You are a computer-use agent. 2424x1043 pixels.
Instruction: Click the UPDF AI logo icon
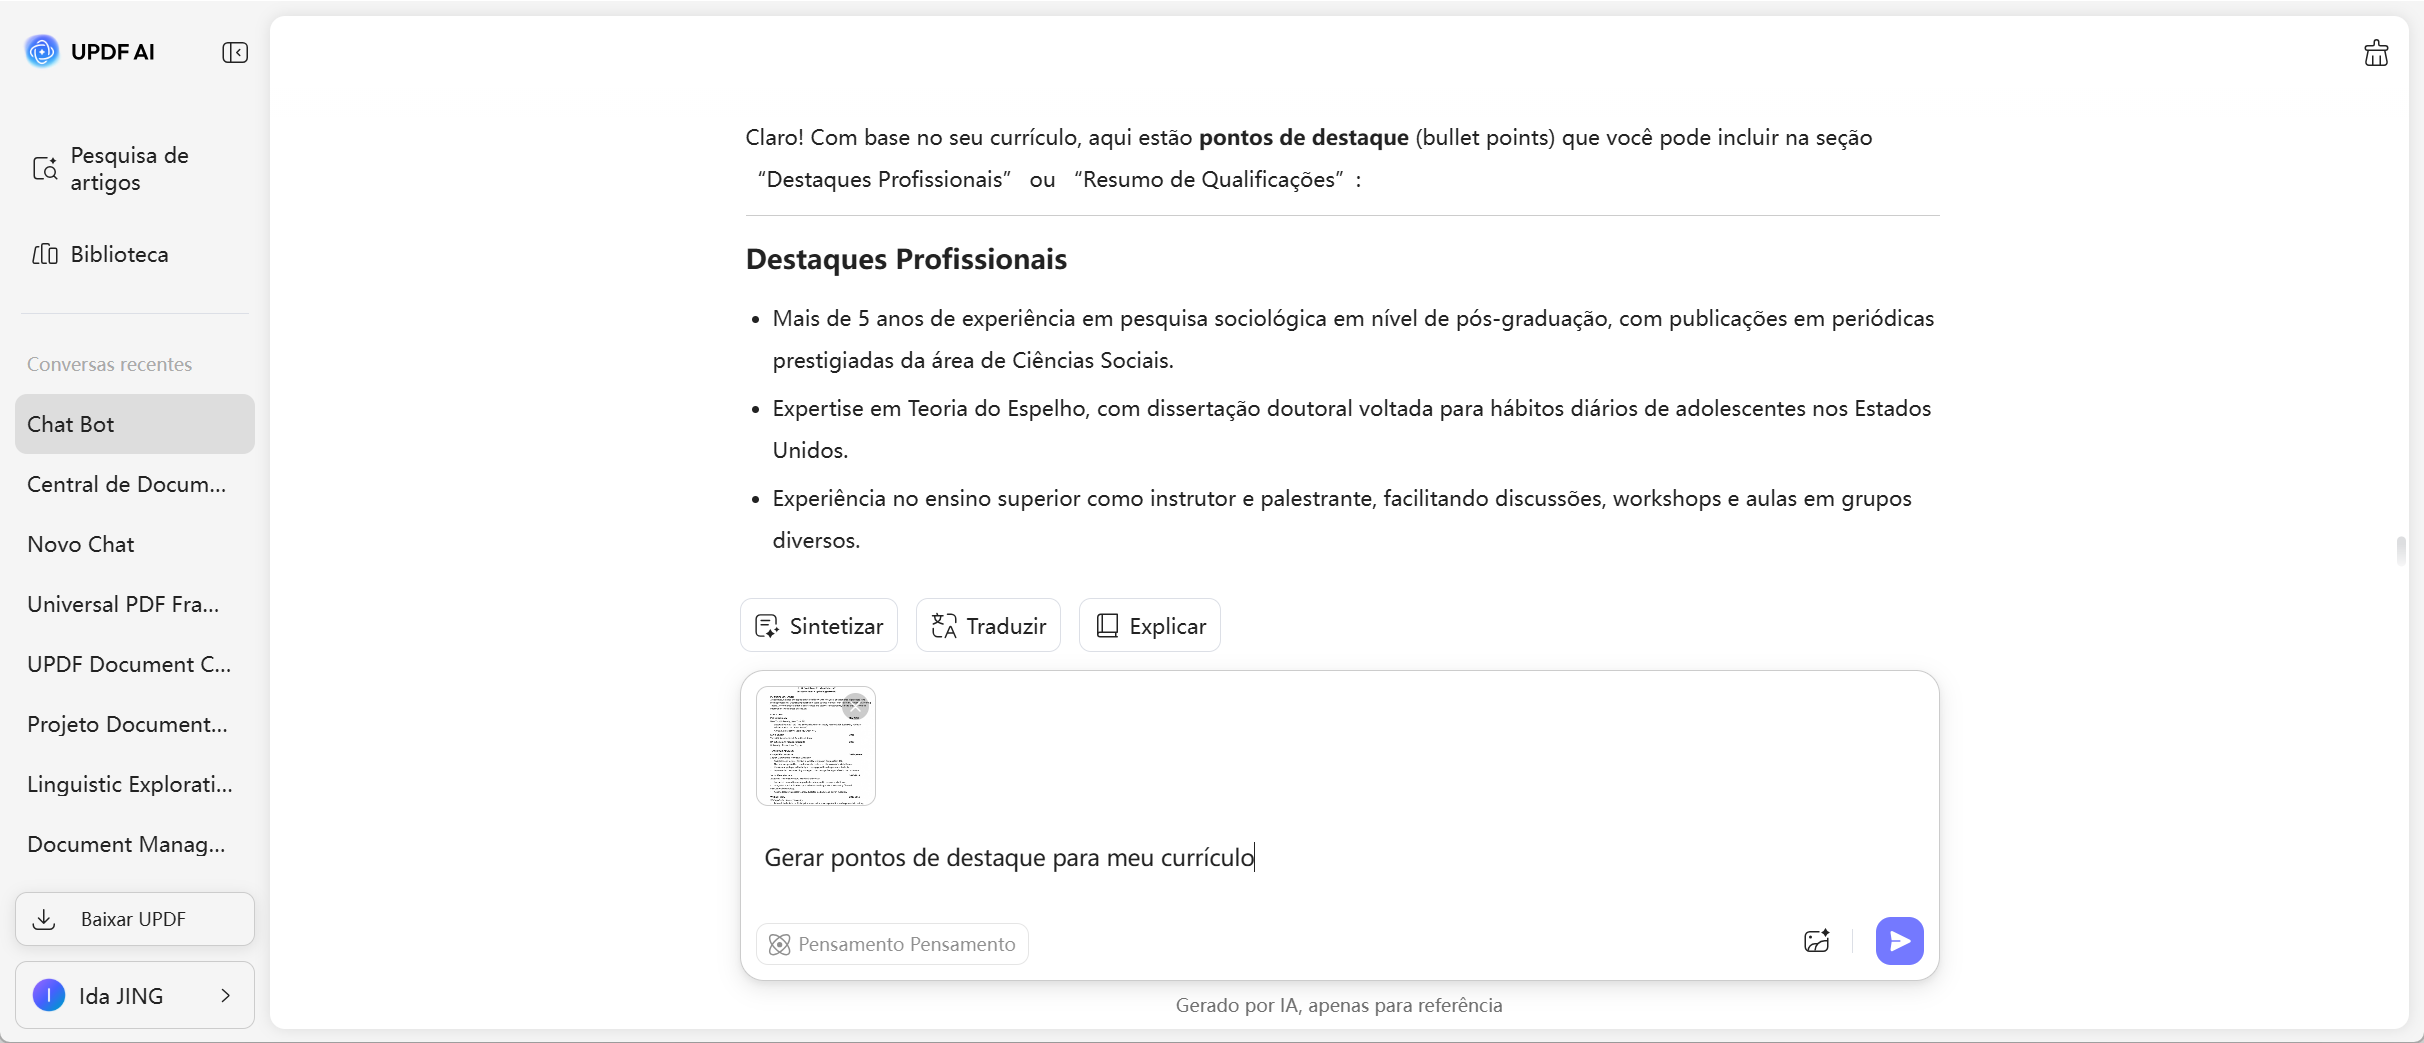[x=42, y=51]
